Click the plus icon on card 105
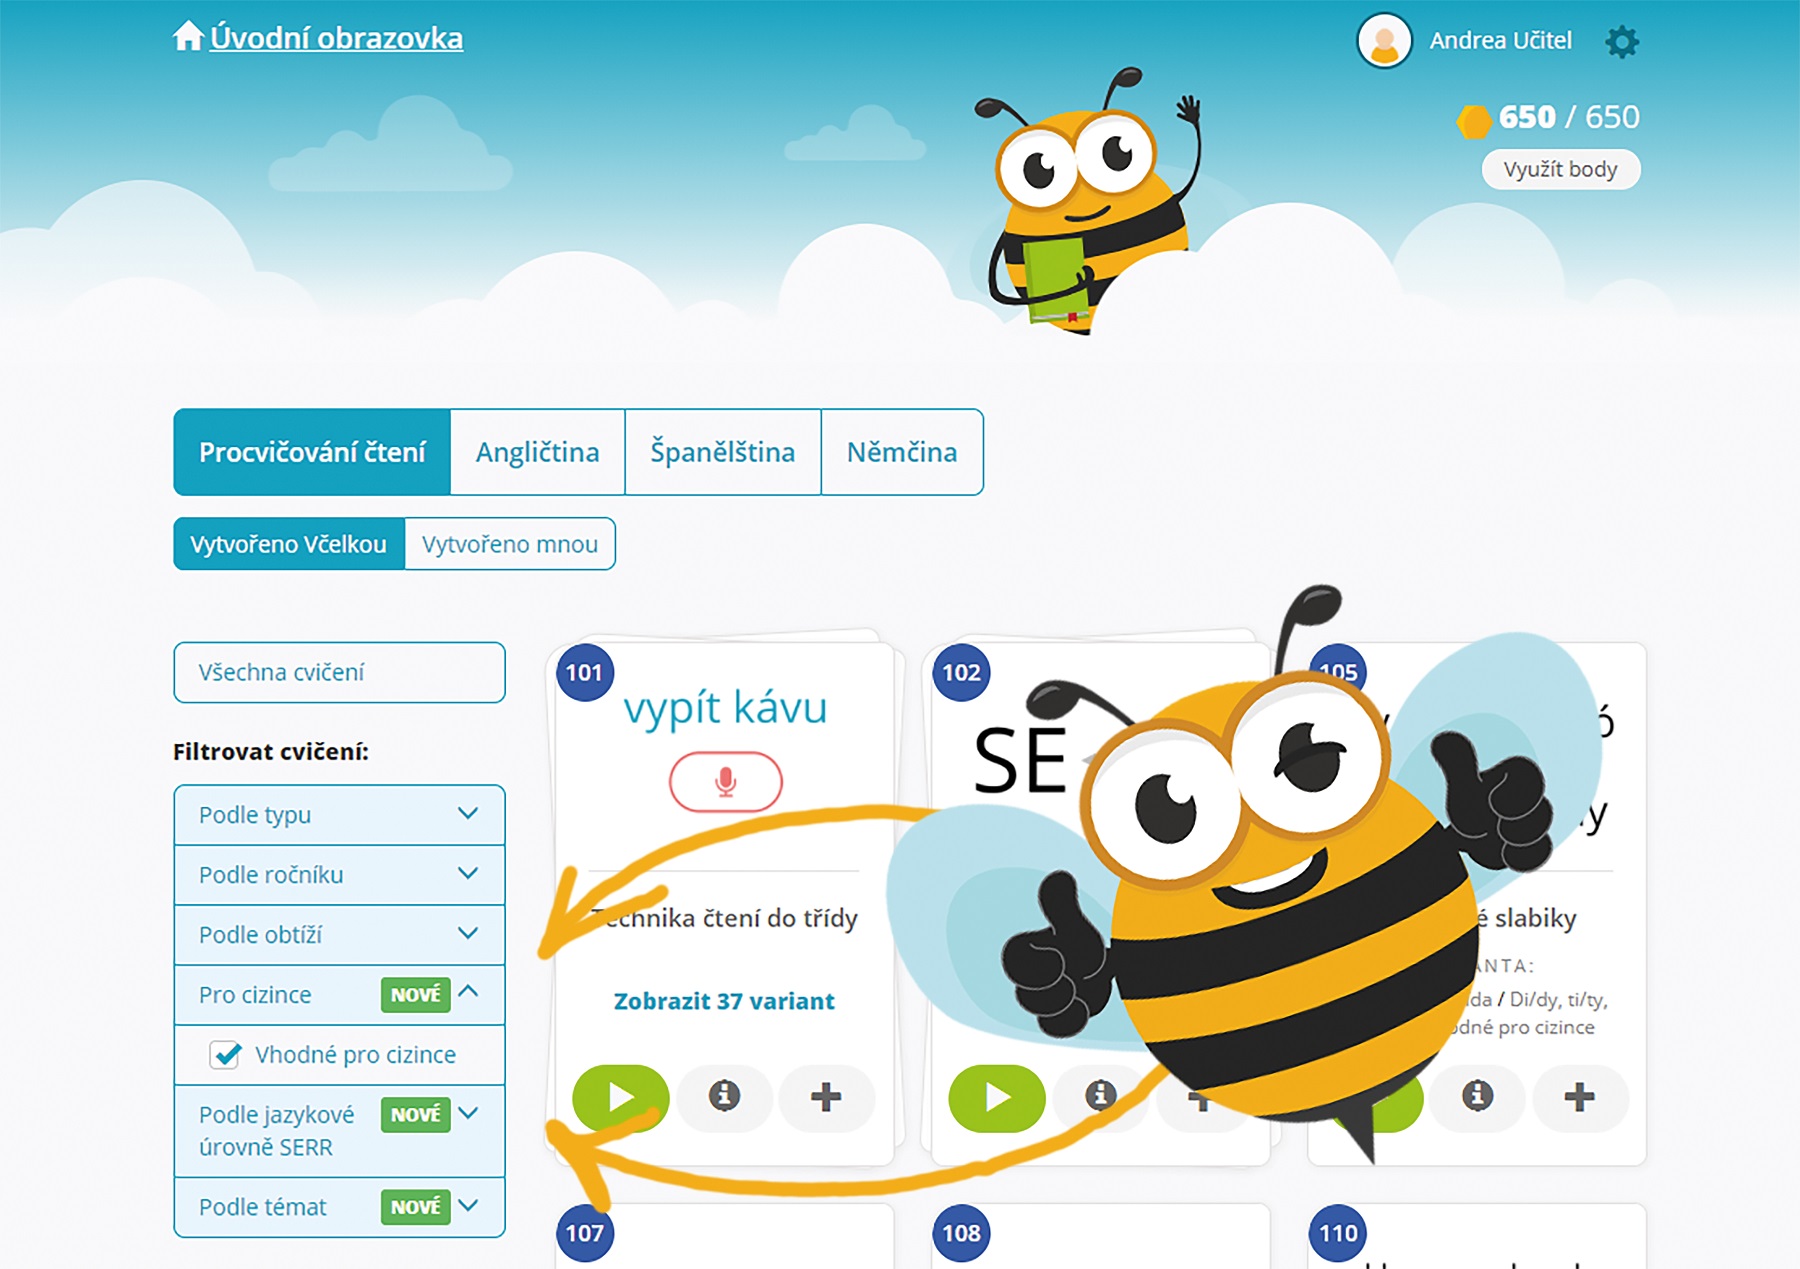This screenshot has width=1800, height=1269. (1579, 1097)
